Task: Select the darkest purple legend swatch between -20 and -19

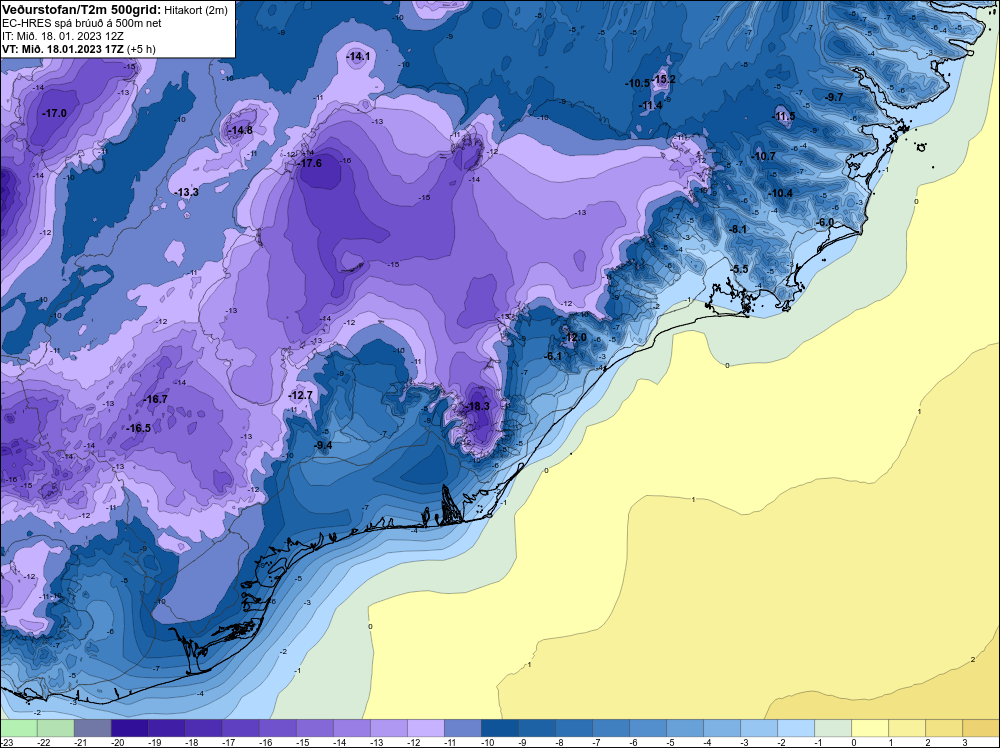Action: [129, 728]
